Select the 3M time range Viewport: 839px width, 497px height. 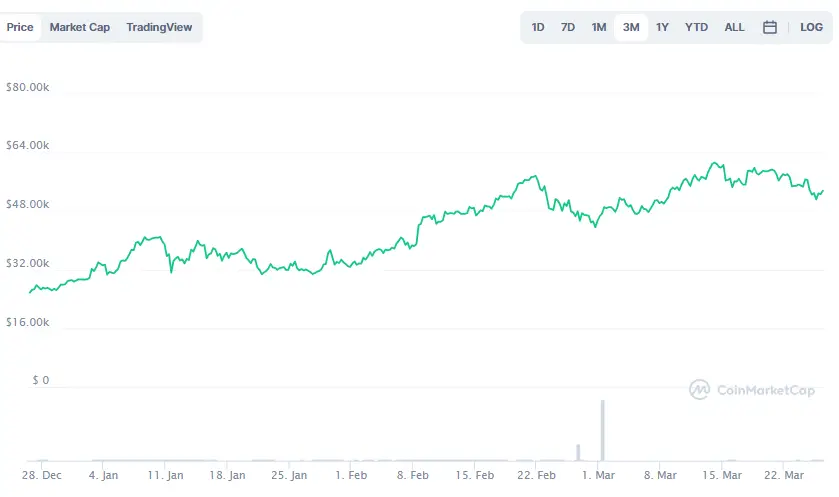pos(631,27)
